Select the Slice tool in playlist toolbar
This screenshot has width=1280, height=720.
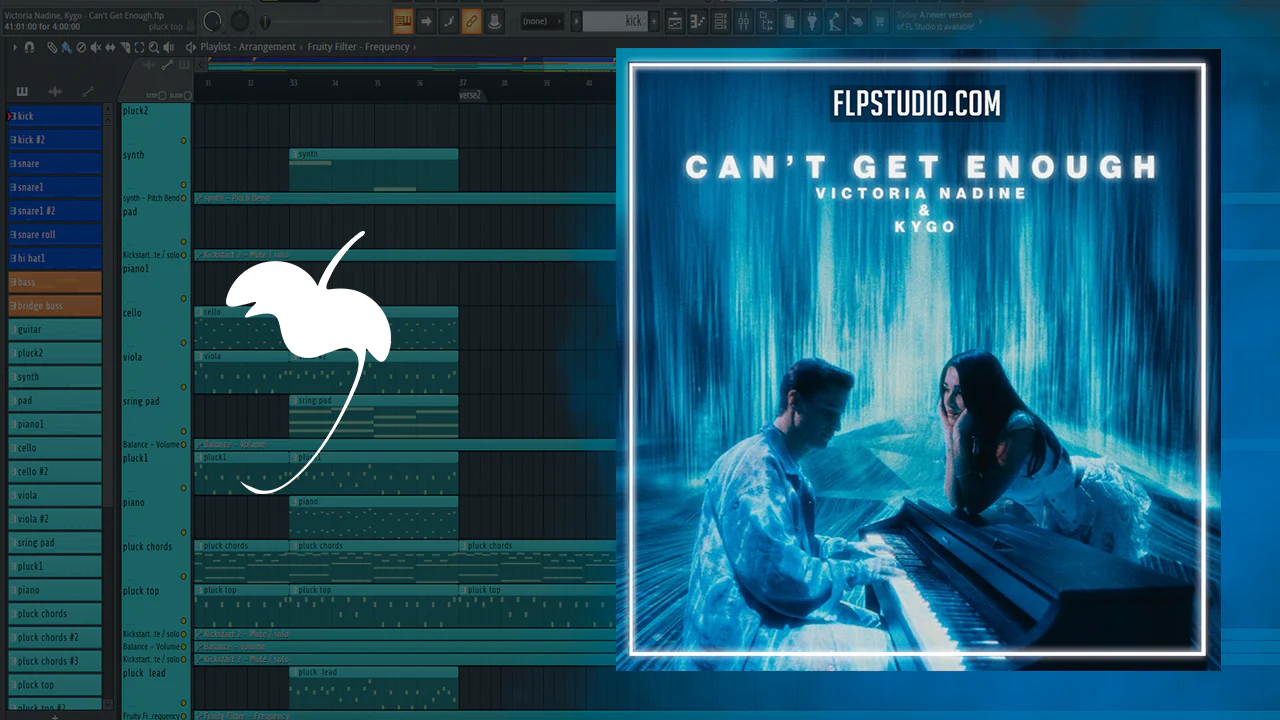pyautogui.click(x=125, y=47)
